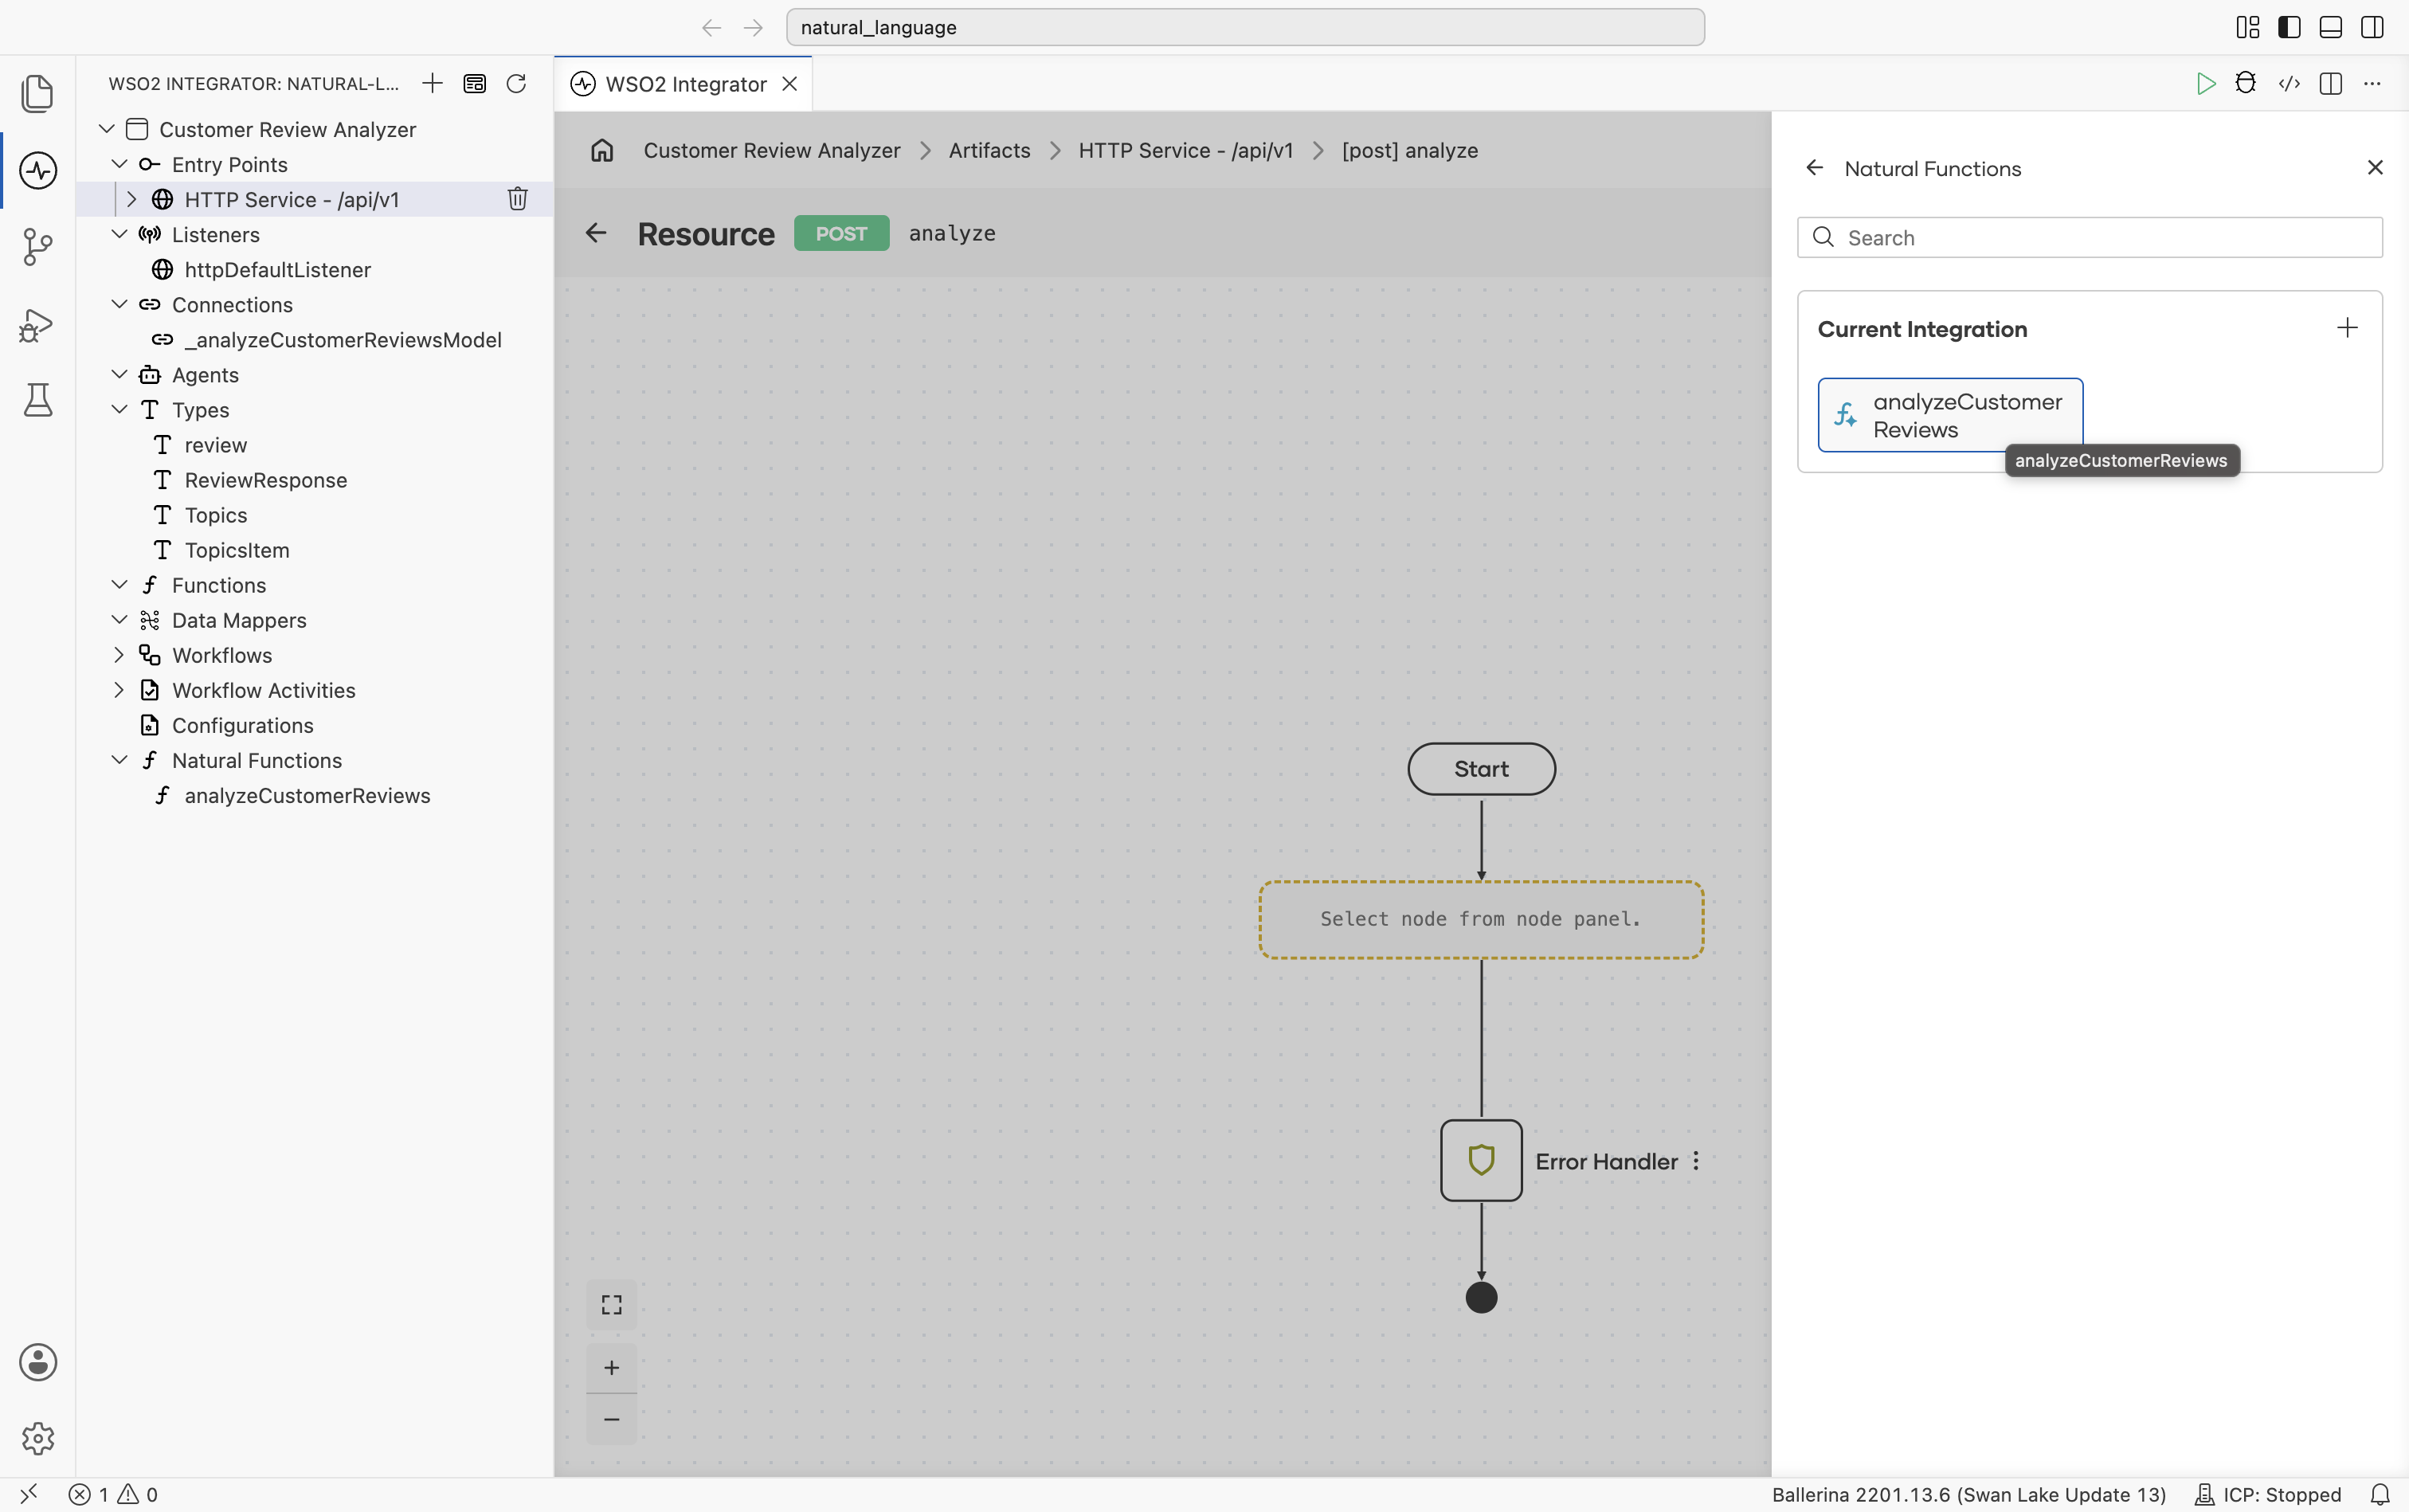
Task: Click plus icon in WSO2 Integrator sidebar header
Action: pyautogui.click(x=432, y=84)
